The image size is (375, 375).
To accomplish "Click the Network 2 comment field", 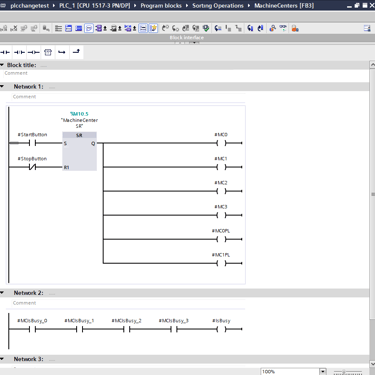I will point(128,303).
